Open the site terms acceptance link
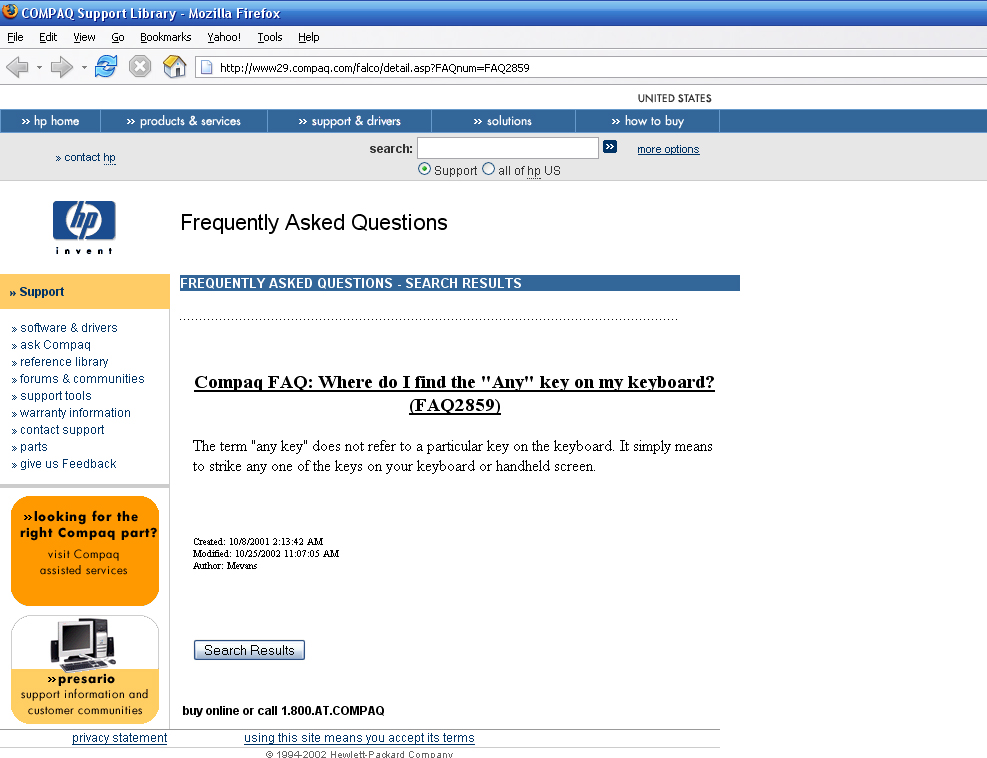The image size is (987, 758). [x=359, y=738]
